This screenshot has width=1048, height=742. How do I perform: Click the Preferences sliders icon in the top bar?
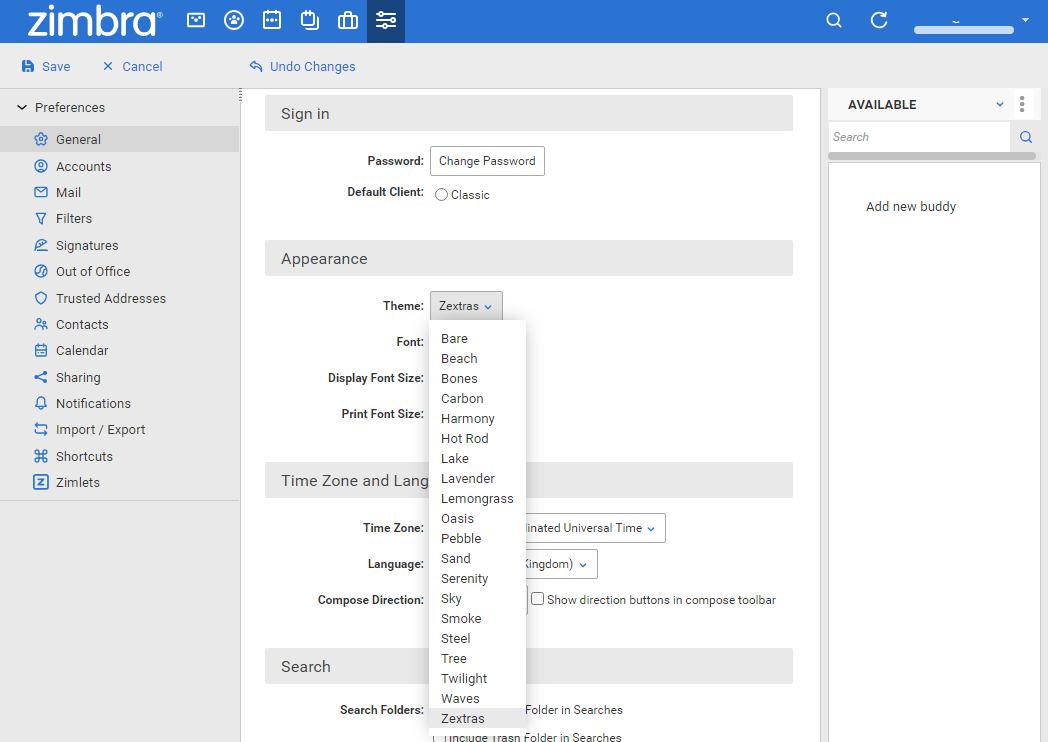tap(386, 21)
